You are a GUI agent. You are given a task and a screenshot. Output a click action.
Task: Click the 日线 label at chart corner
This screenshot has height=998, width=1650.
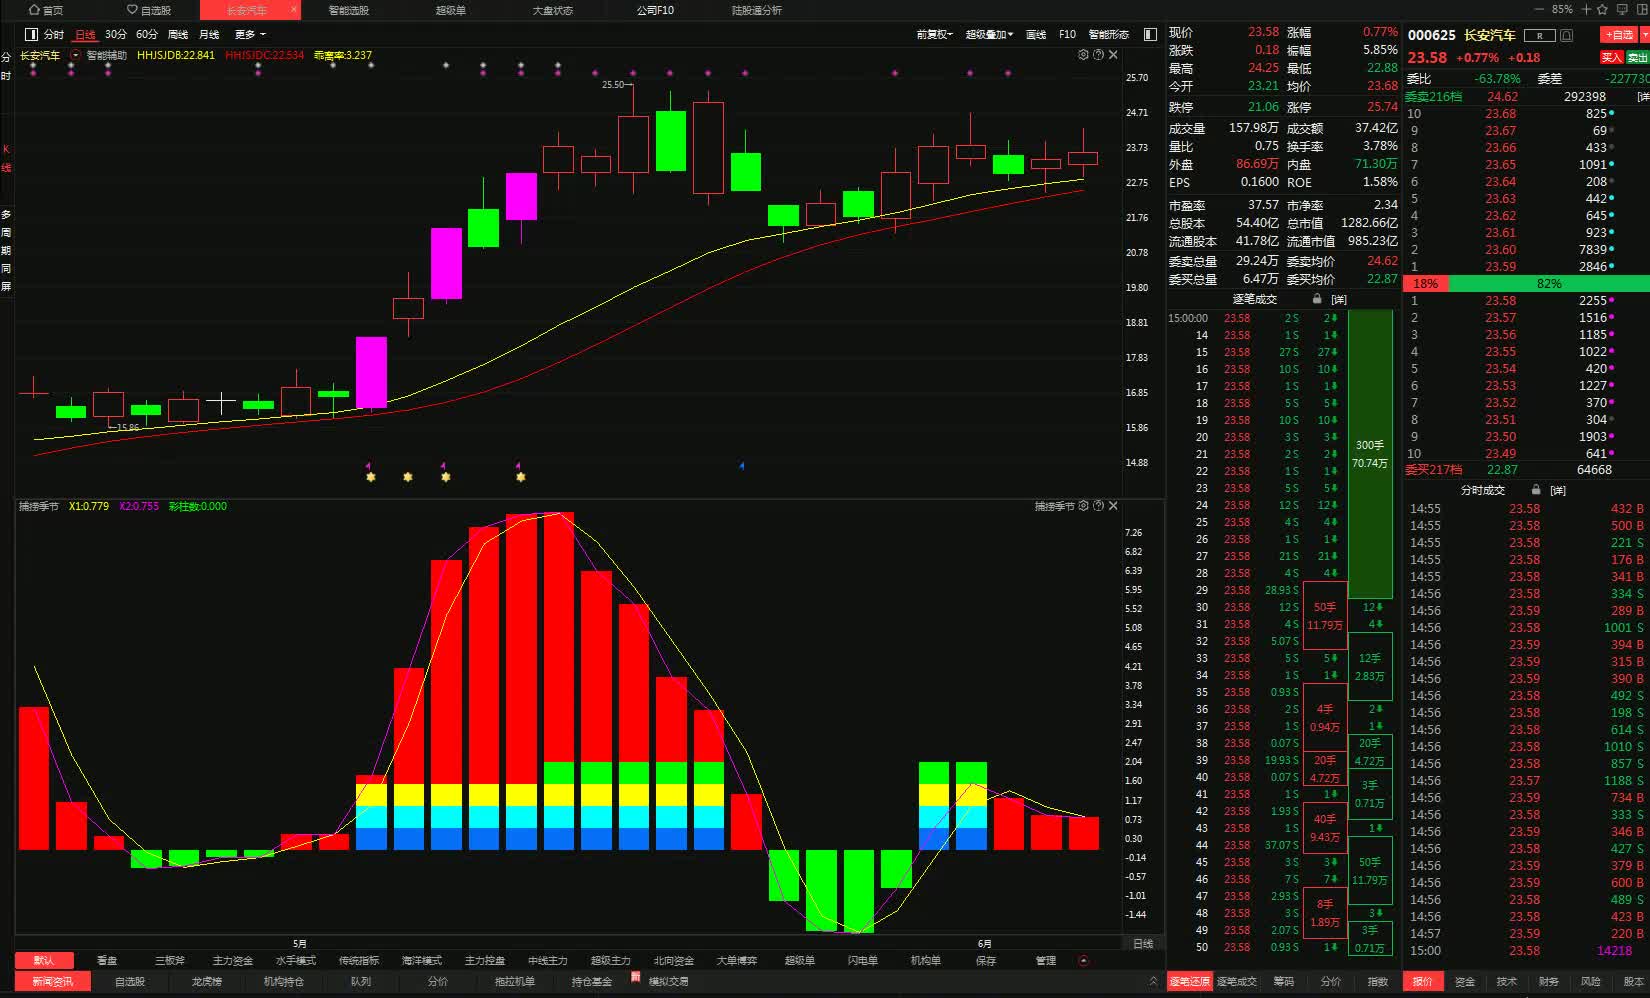click(x=1142, y=943)
